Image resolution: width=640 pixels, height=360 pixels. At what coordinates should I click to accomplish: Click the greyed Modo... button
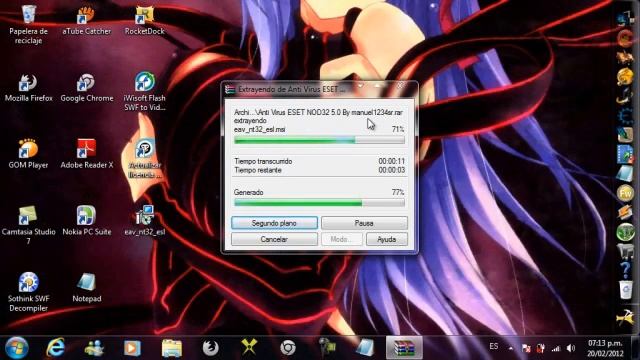[x=341, y=239]
